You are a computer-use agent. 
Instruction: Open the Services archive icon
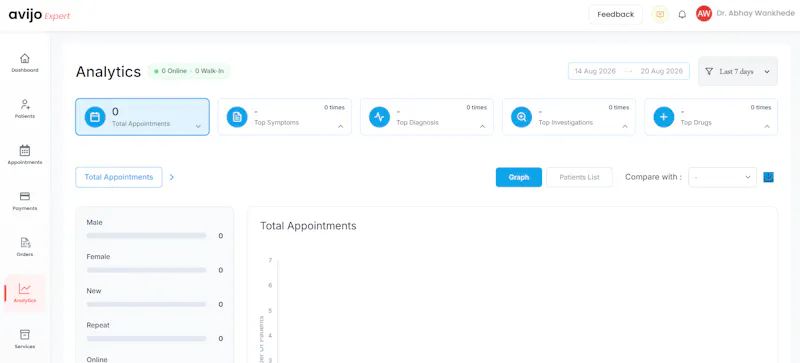[x=24, y=335]
